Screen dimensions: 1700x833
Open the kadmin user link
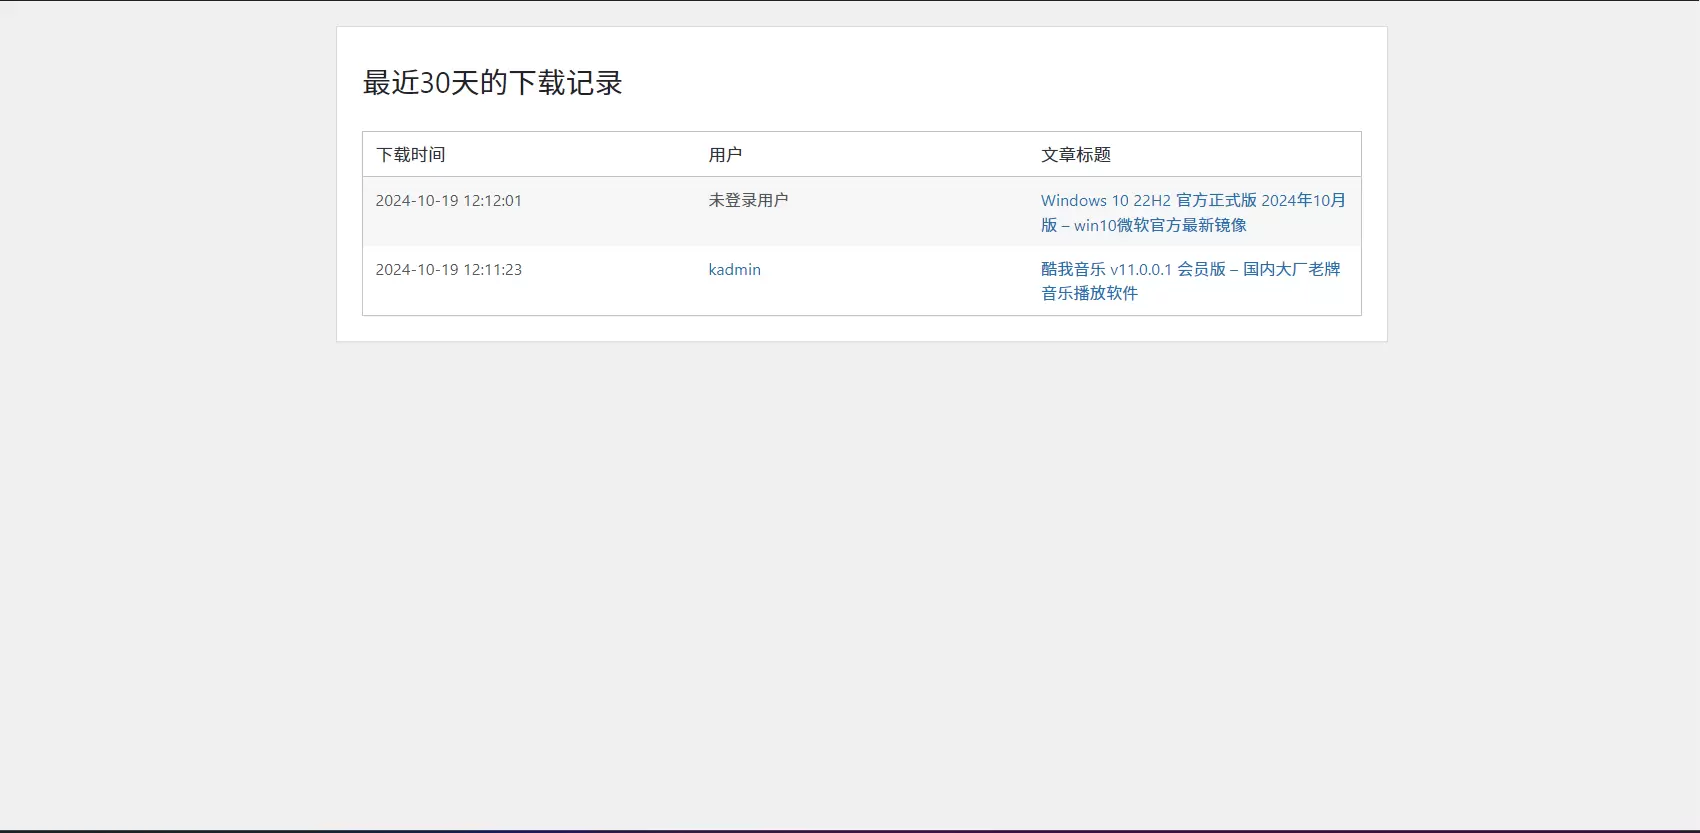(x=734, y=269)
